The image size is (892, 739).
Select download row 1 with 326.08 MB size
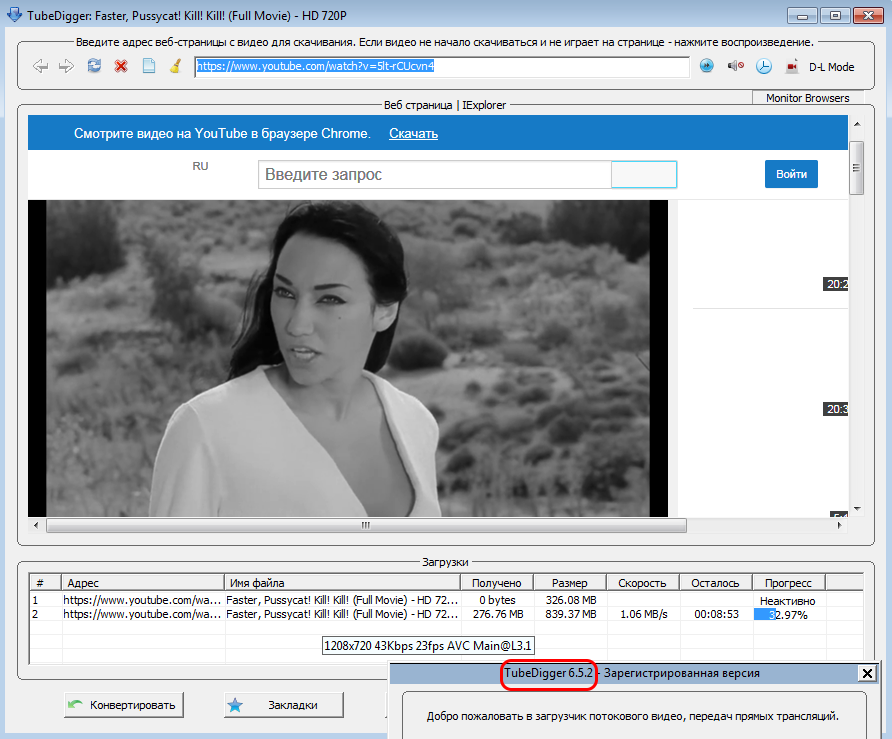pyautogui.click(x=446, y=600)
